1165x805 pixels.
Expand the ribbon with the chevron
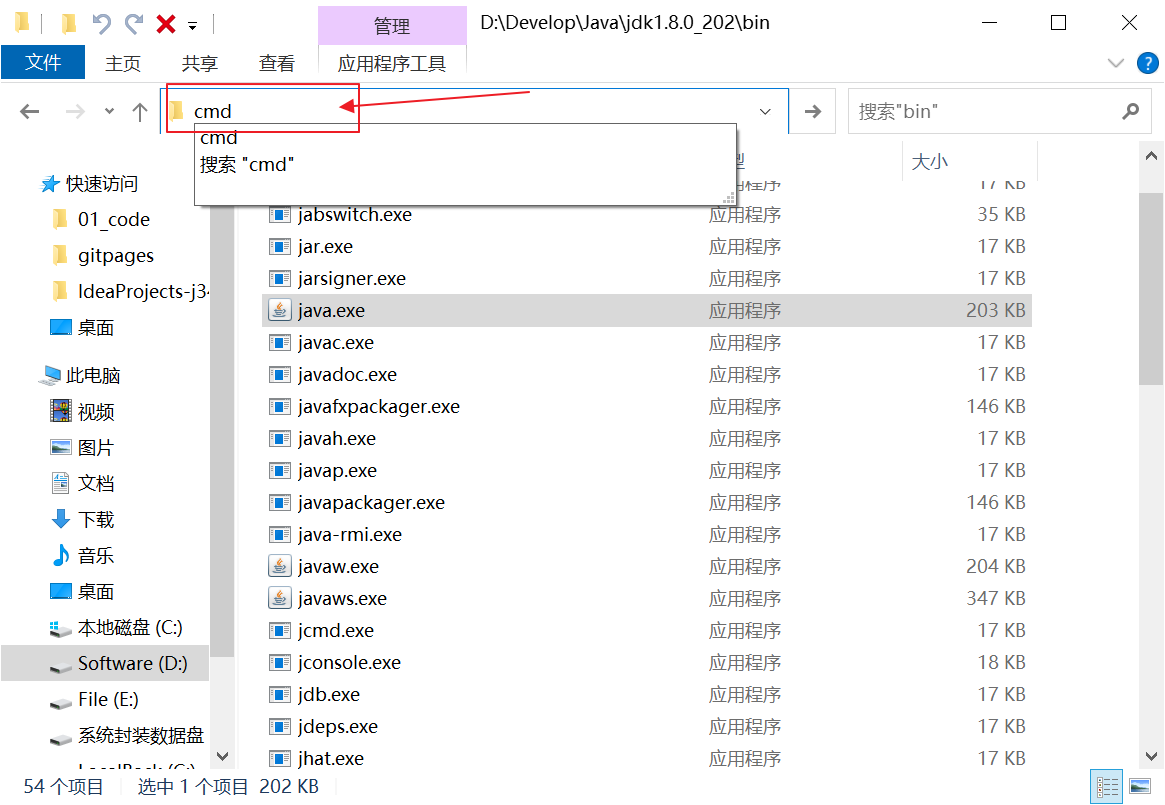coord(1116,63)
